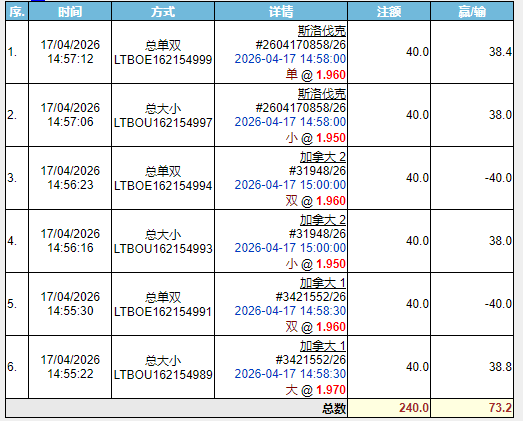
Task: Select bet ID LTBOE162154999
Action: pos(163,60)
